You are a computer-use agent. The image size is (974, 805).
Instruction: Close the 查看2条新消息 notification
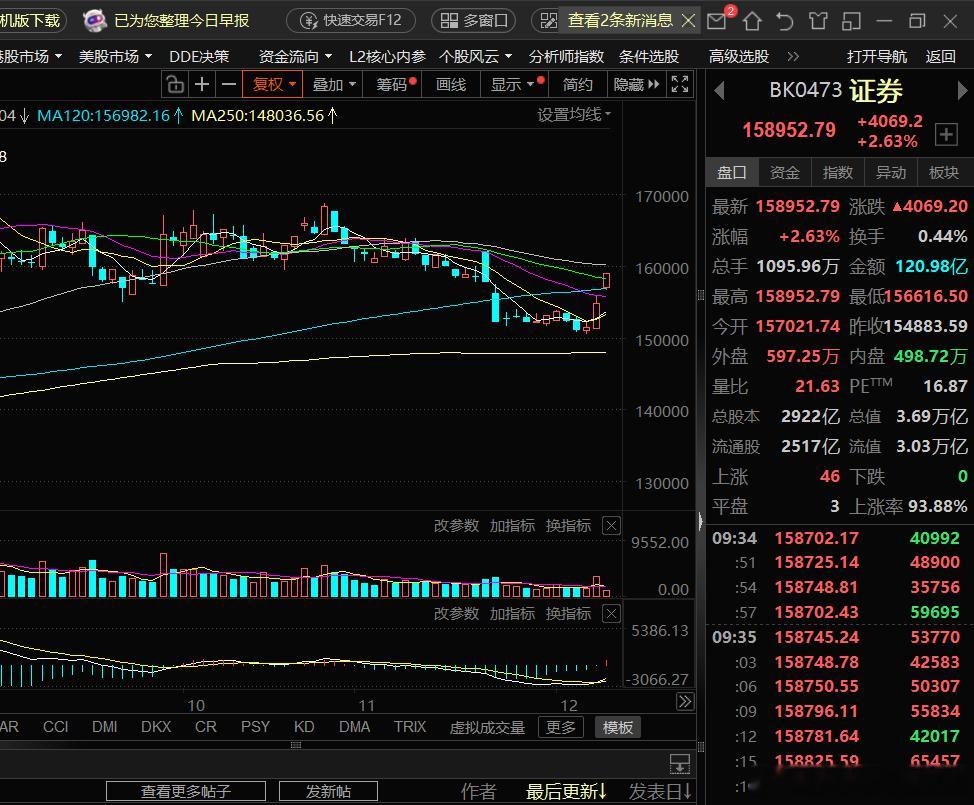688,20
